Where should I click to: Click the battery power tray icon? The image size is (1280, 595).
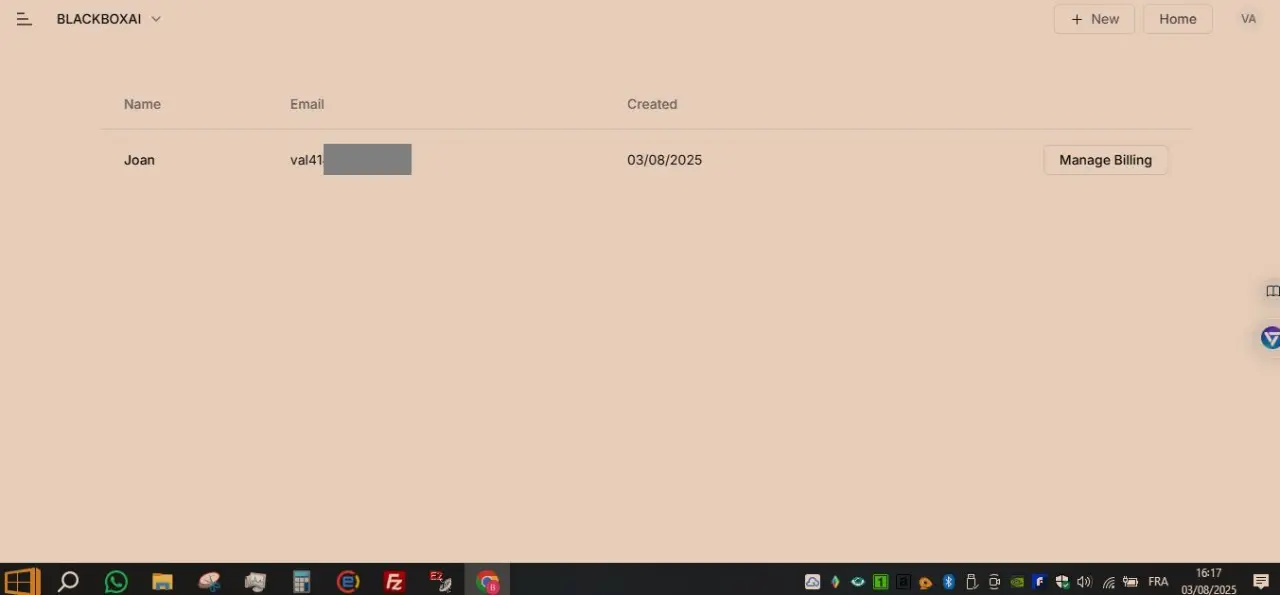pos(1131,581)
